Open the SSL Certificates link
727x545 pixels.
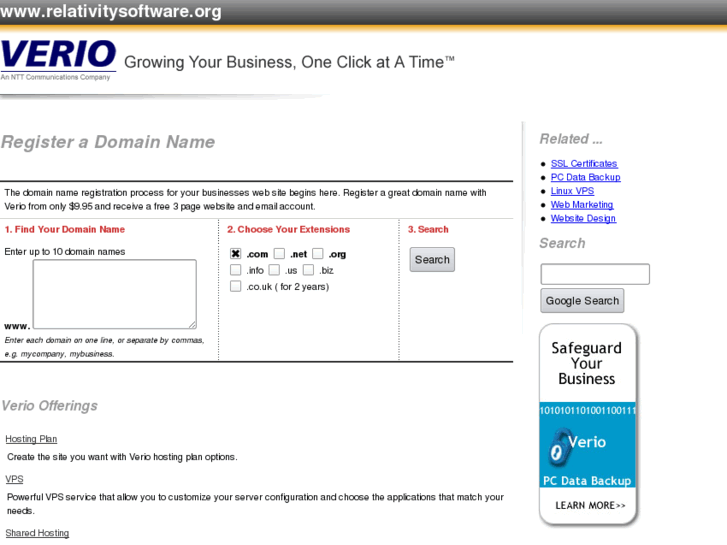pos(584,164)
